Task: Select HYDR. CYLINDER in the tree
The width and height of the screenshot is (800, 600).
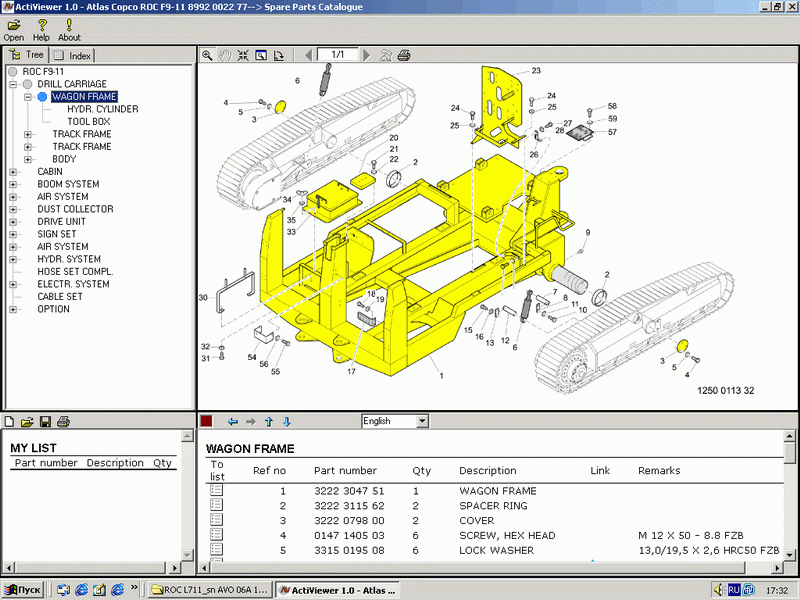Action: (x=102, y=109)
